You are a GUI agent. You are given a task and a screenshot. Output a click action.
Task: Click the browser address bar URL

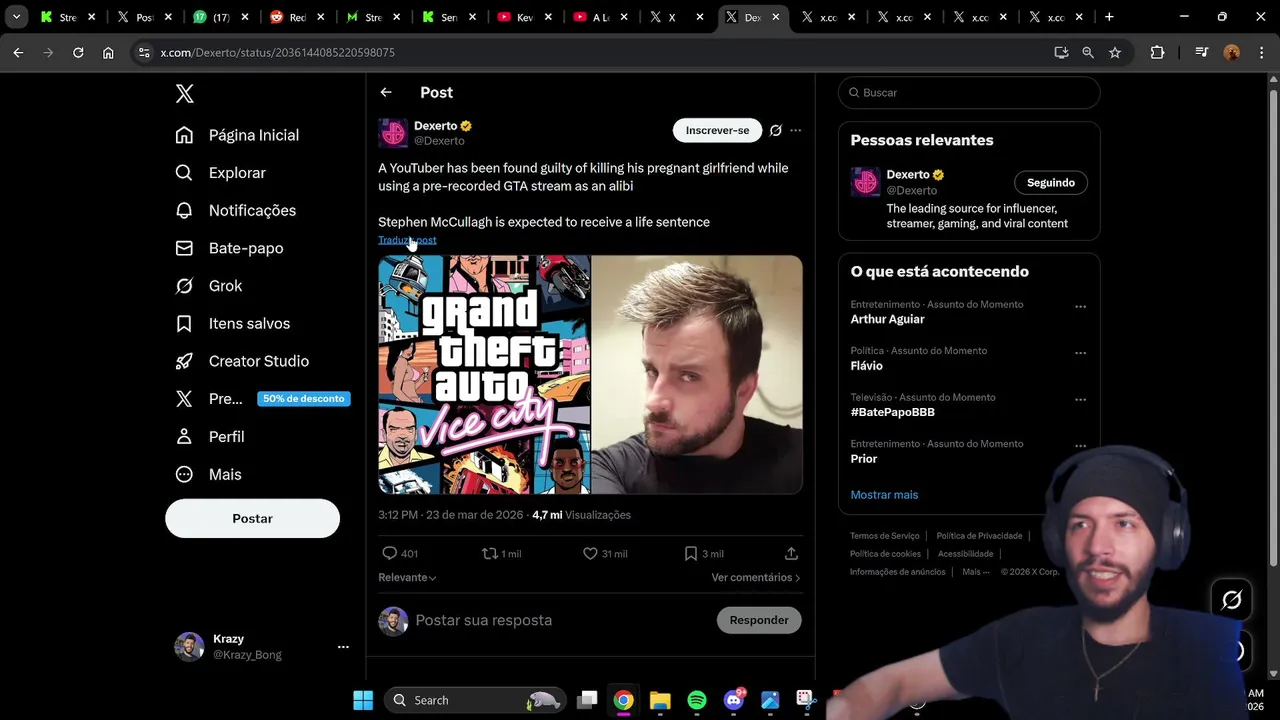278,52
